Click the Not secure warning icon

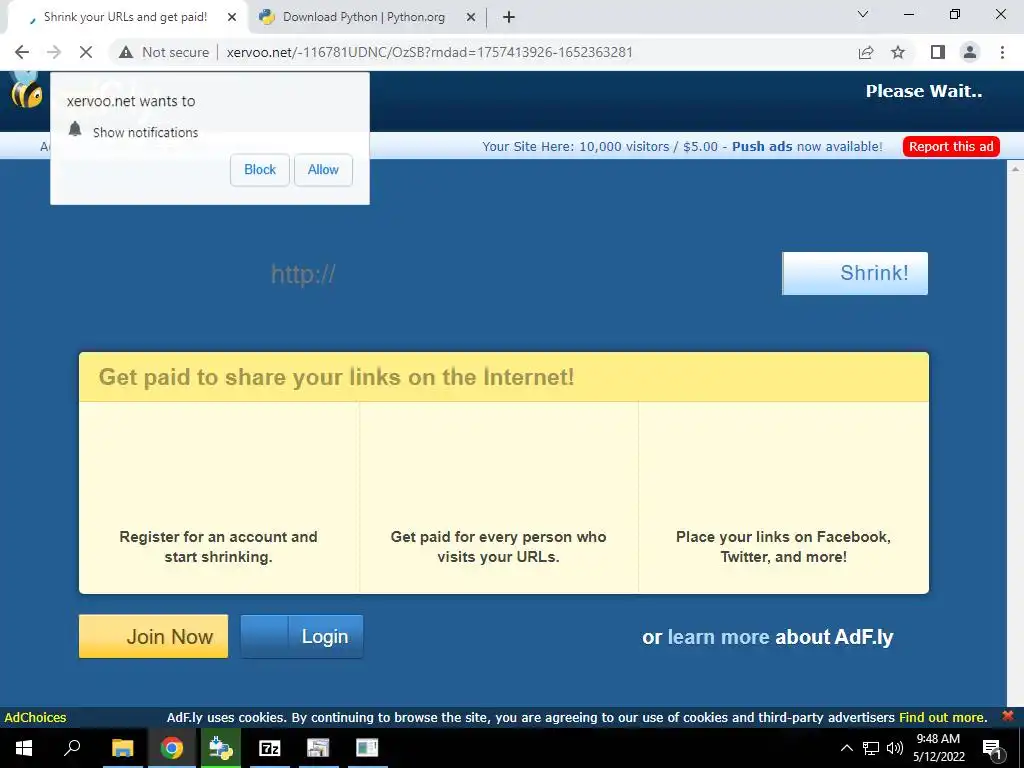tap(126, 52)
